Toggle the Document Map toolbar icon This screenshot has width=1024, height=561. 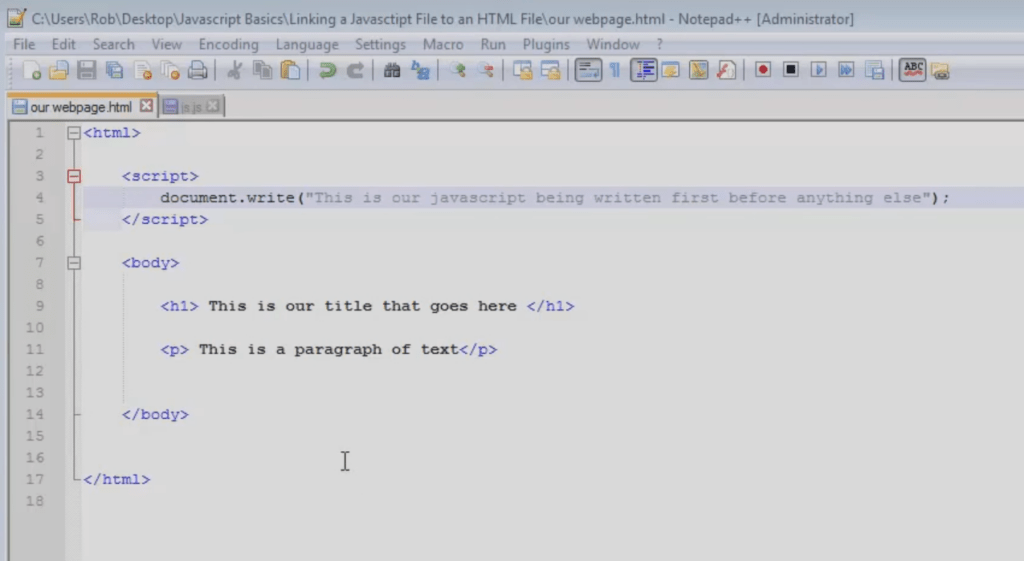click(x=698, y=70)
